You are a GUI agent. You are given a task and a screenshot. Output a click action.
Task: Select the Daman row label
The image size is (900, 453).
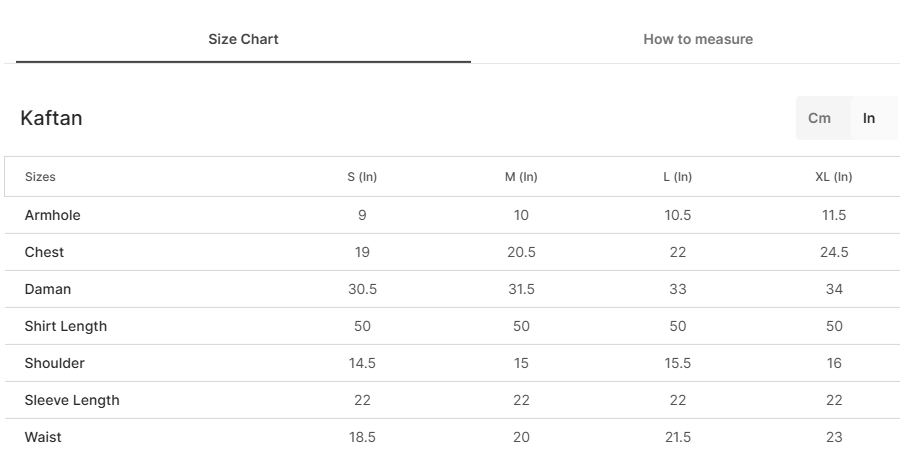click(x=48, y=289)
